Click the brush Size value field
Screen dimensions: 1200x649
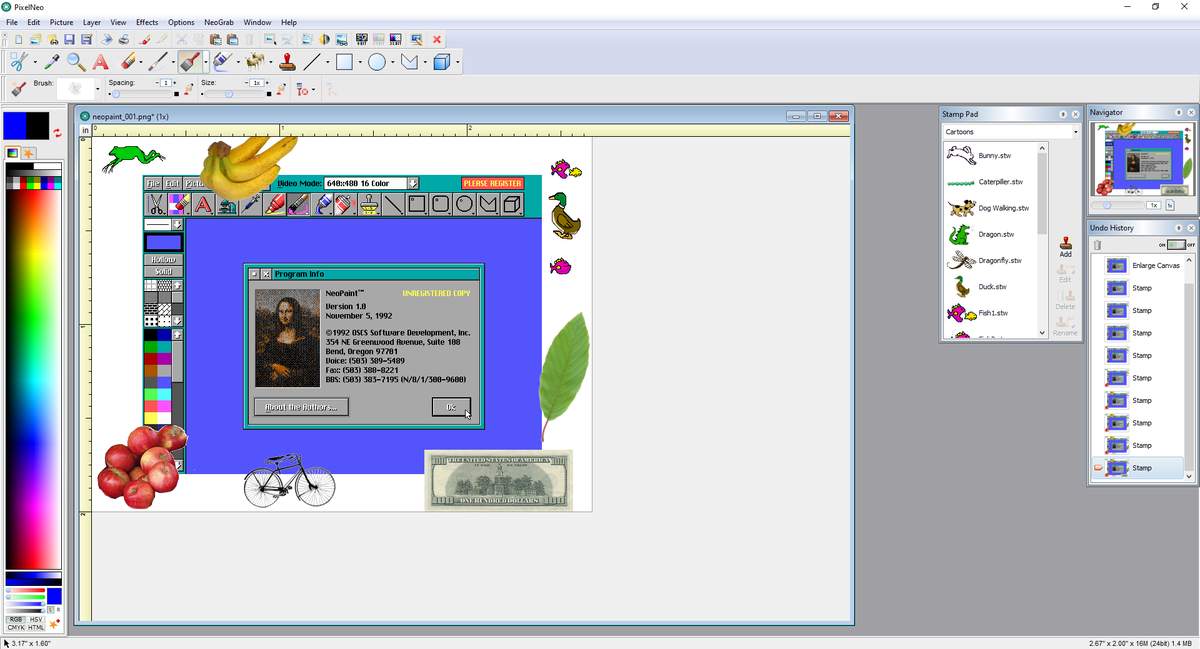click(257, 83)
